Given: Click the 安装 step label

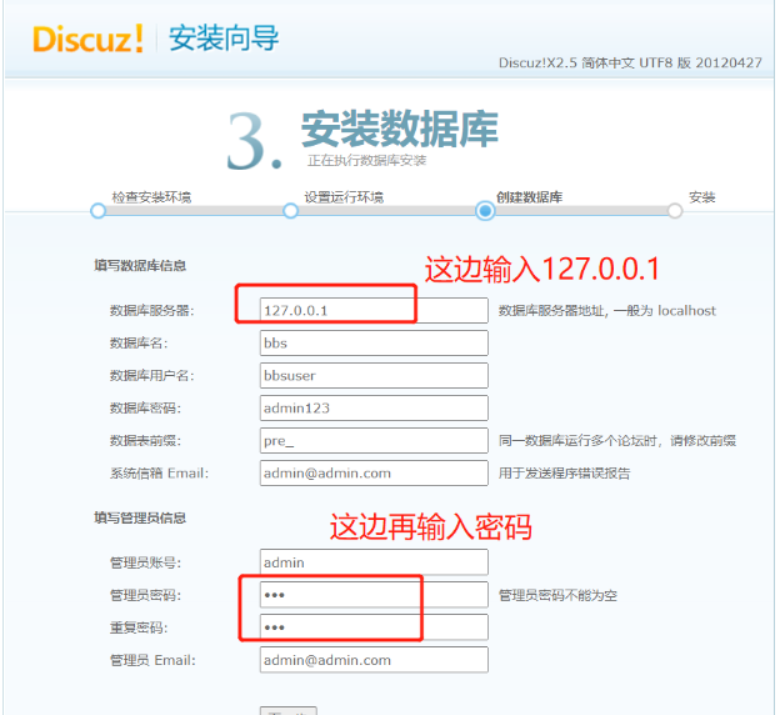Looking at the screenshot, I should tap(702, 197).
